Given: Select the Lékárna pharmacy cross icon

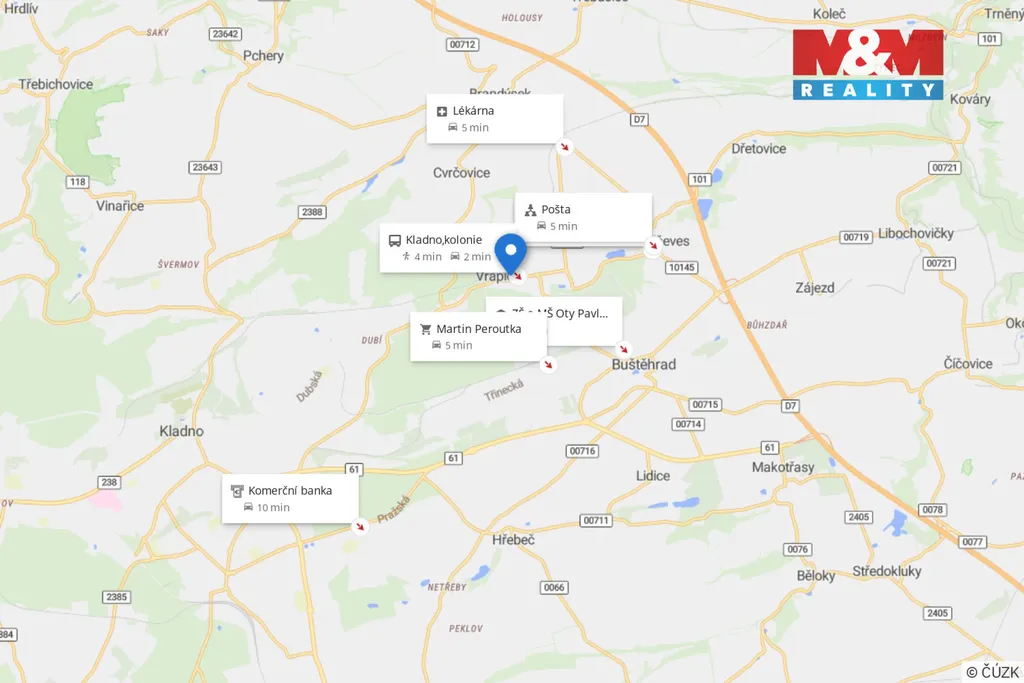Looking at the screenshot, I should [441, 112].
